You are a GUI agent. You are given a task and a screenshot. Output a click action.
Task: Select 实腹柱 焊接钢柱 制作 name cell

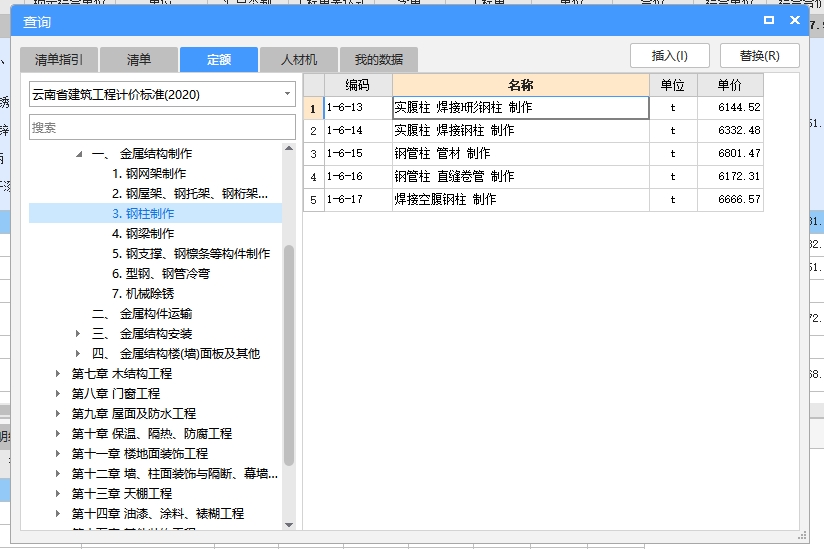(521, 131)
